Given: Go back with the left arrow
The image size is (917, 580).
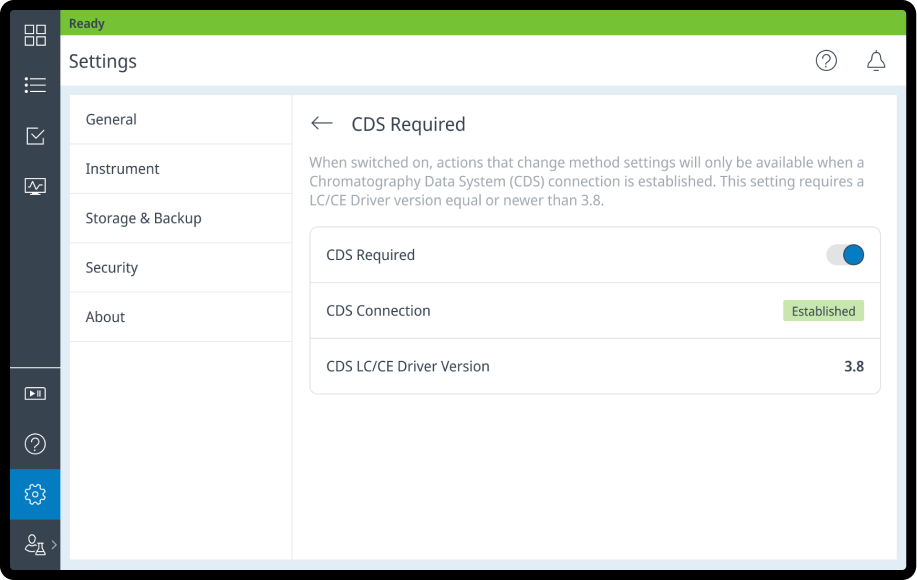Looking at the screenshot, I should (321, 123).
